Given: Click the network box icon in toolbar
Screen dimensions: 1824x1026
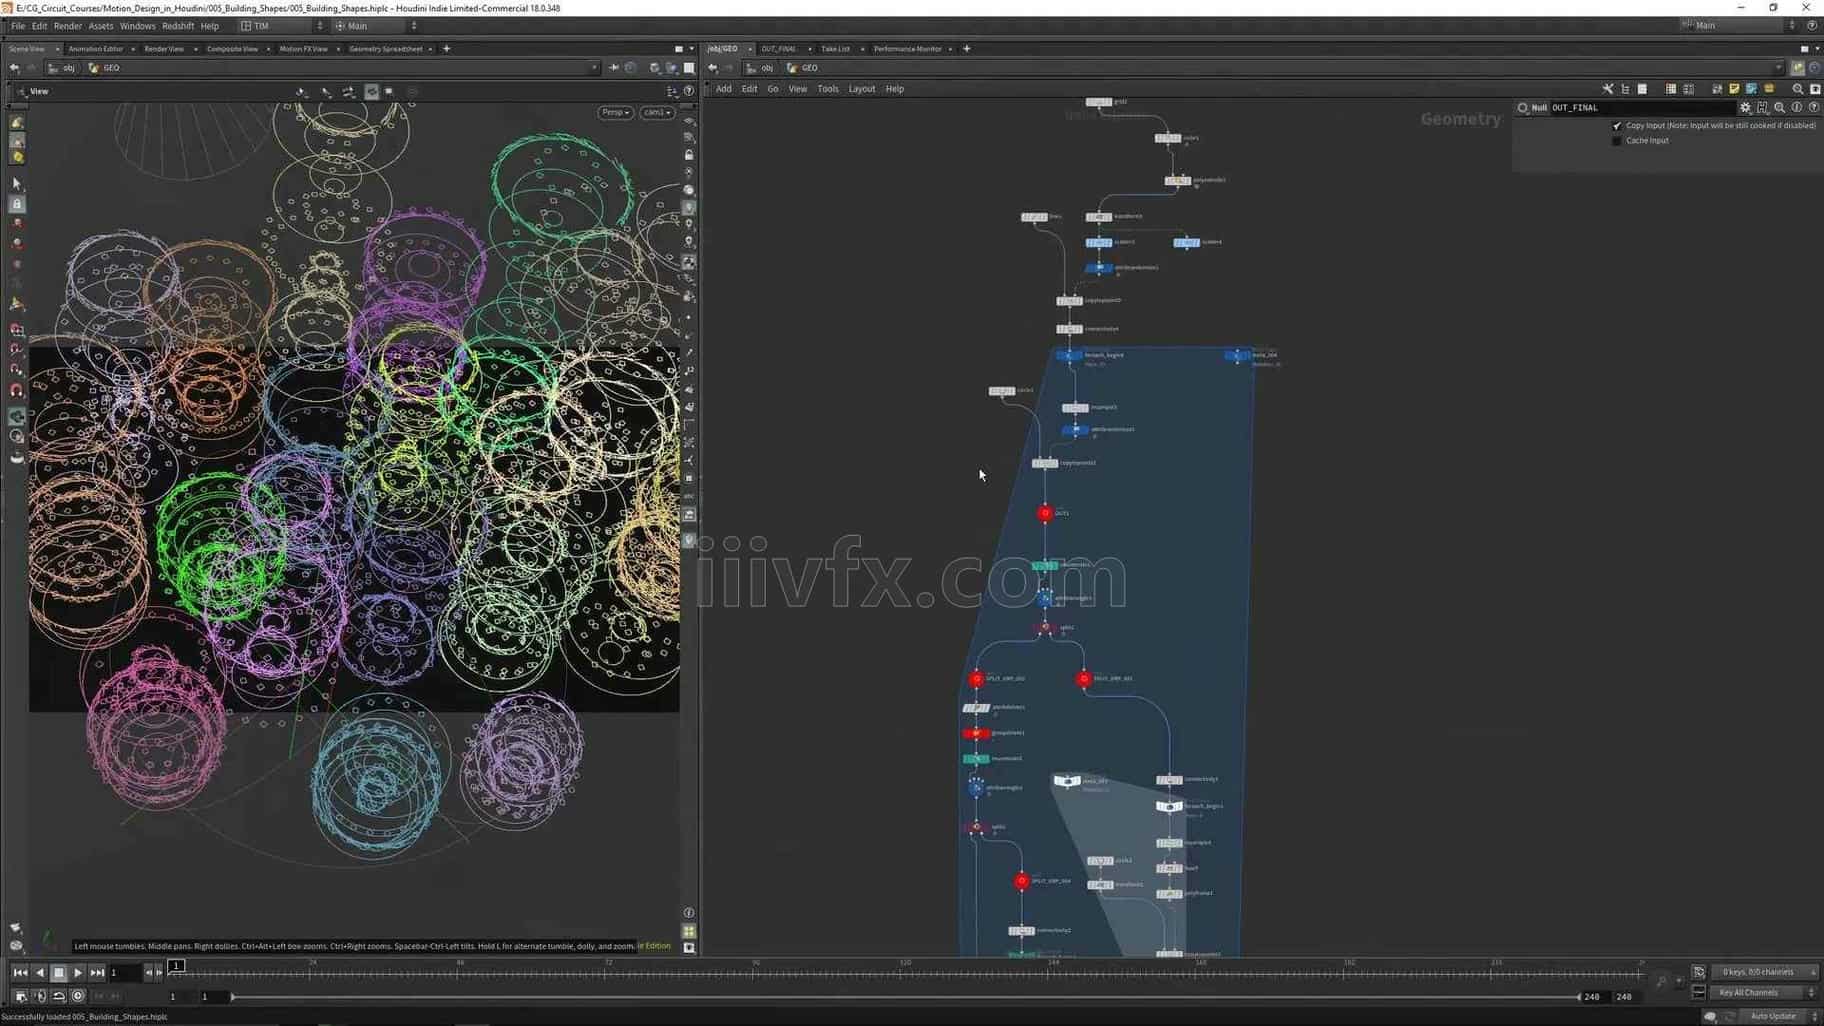Looking at the screenshot, I should 1751,89.
